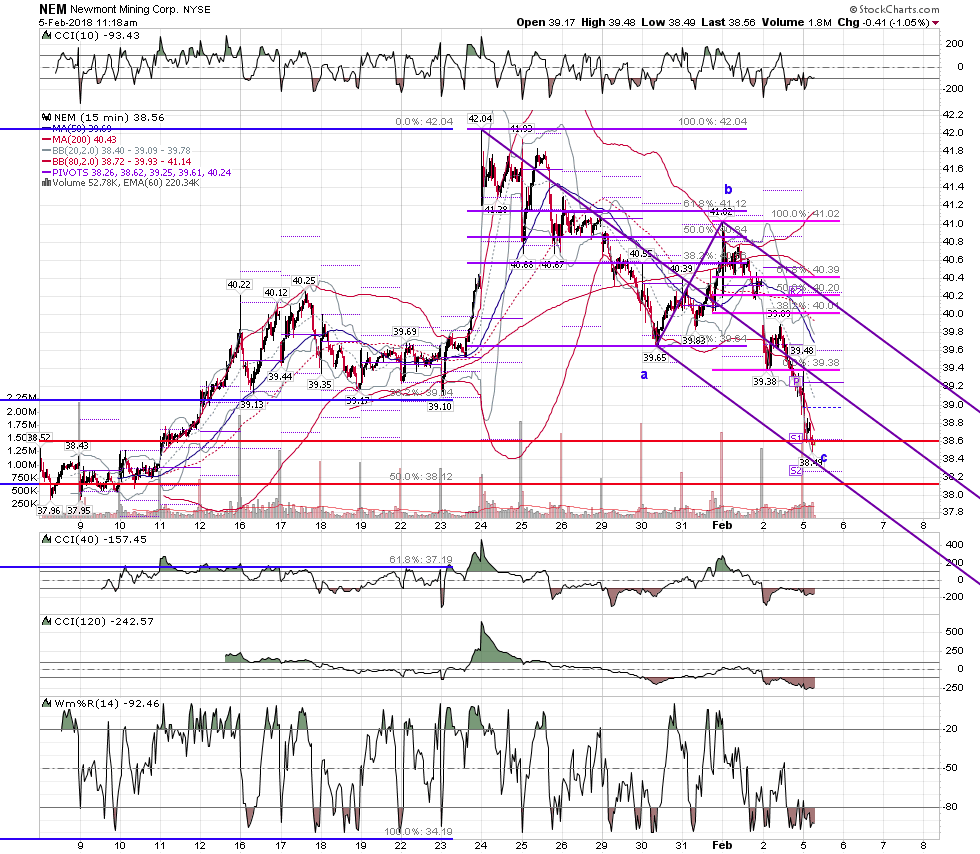
Task: Click the NEM ticker symbol in the title
Action: [52, 9]
